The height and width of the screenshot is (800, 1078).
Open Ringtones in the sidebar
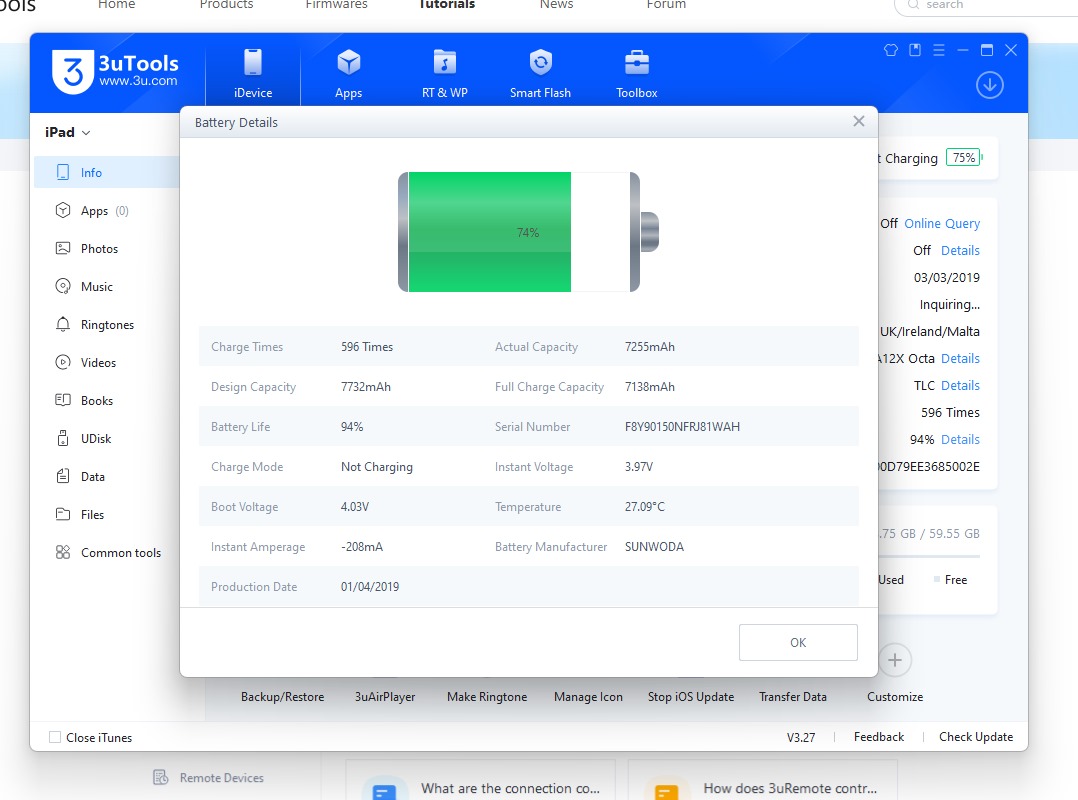(107, 324)
